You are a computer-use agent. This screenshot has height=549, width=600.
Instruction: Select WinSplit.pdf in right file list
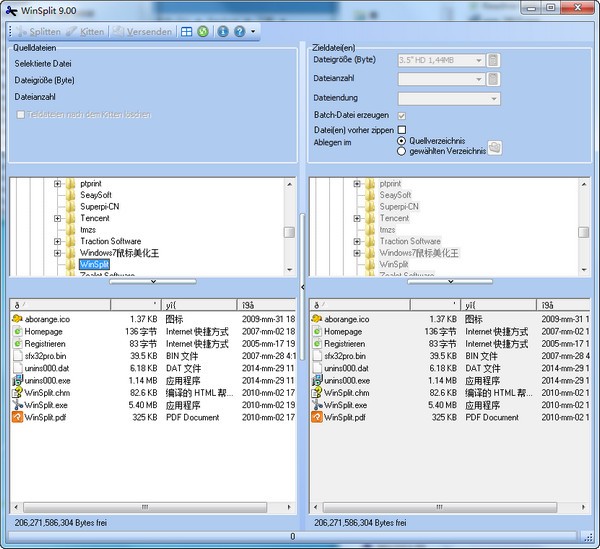(x=345, y=417)
